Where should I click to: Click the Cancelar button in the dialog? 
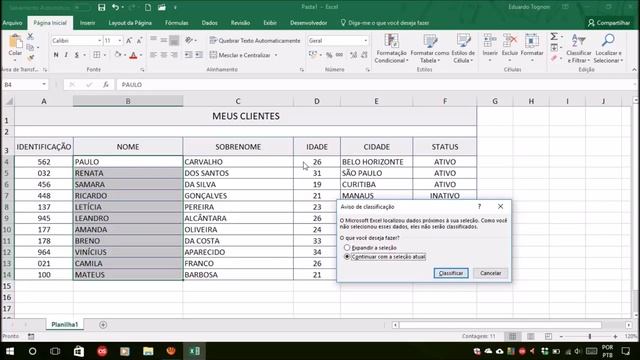[491, 273]
